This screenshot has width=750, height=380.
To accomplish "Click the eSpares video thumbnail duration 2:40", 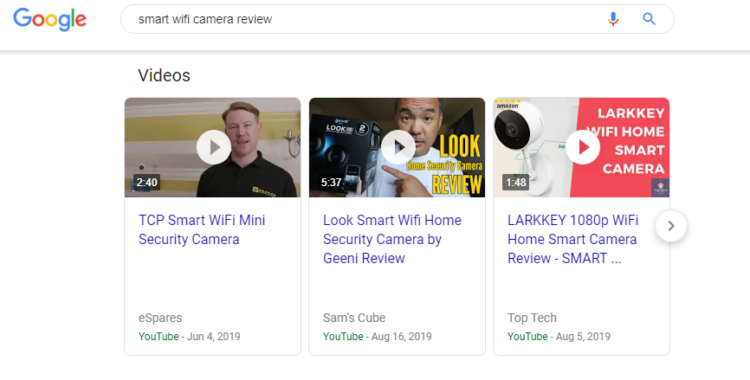I will [x=146, y=182].
